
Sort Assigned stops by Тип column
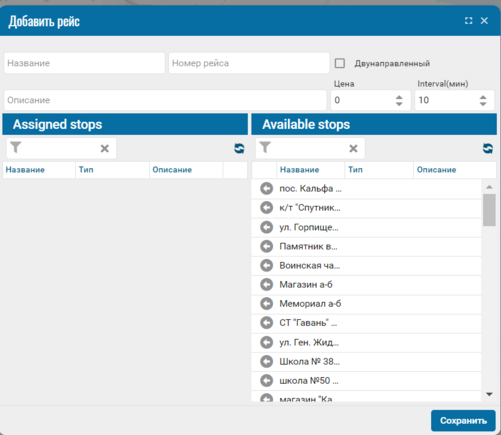click(x=86, y=170)
